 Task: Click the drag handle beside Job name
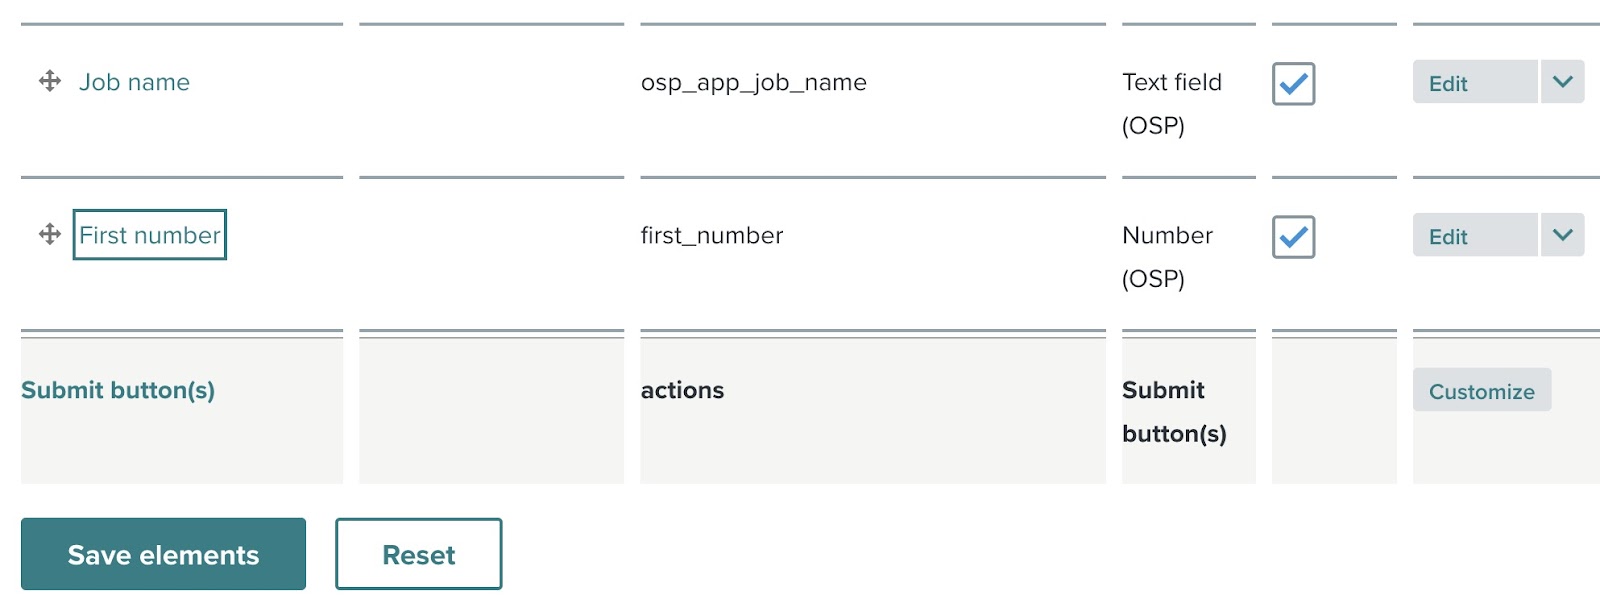click(x=50, y=81)
